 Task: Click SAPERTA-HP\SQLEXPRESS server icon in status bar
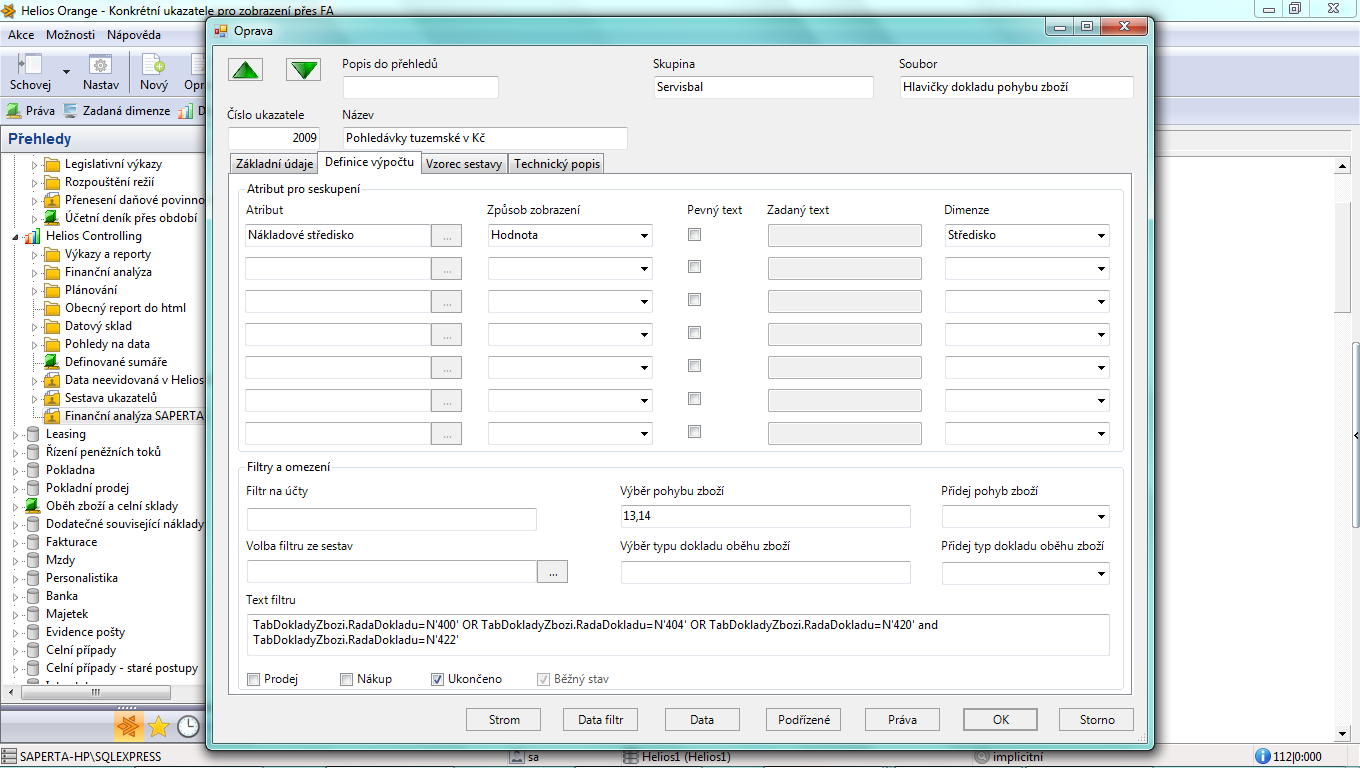pyautogui.click(x=9, y=757)
